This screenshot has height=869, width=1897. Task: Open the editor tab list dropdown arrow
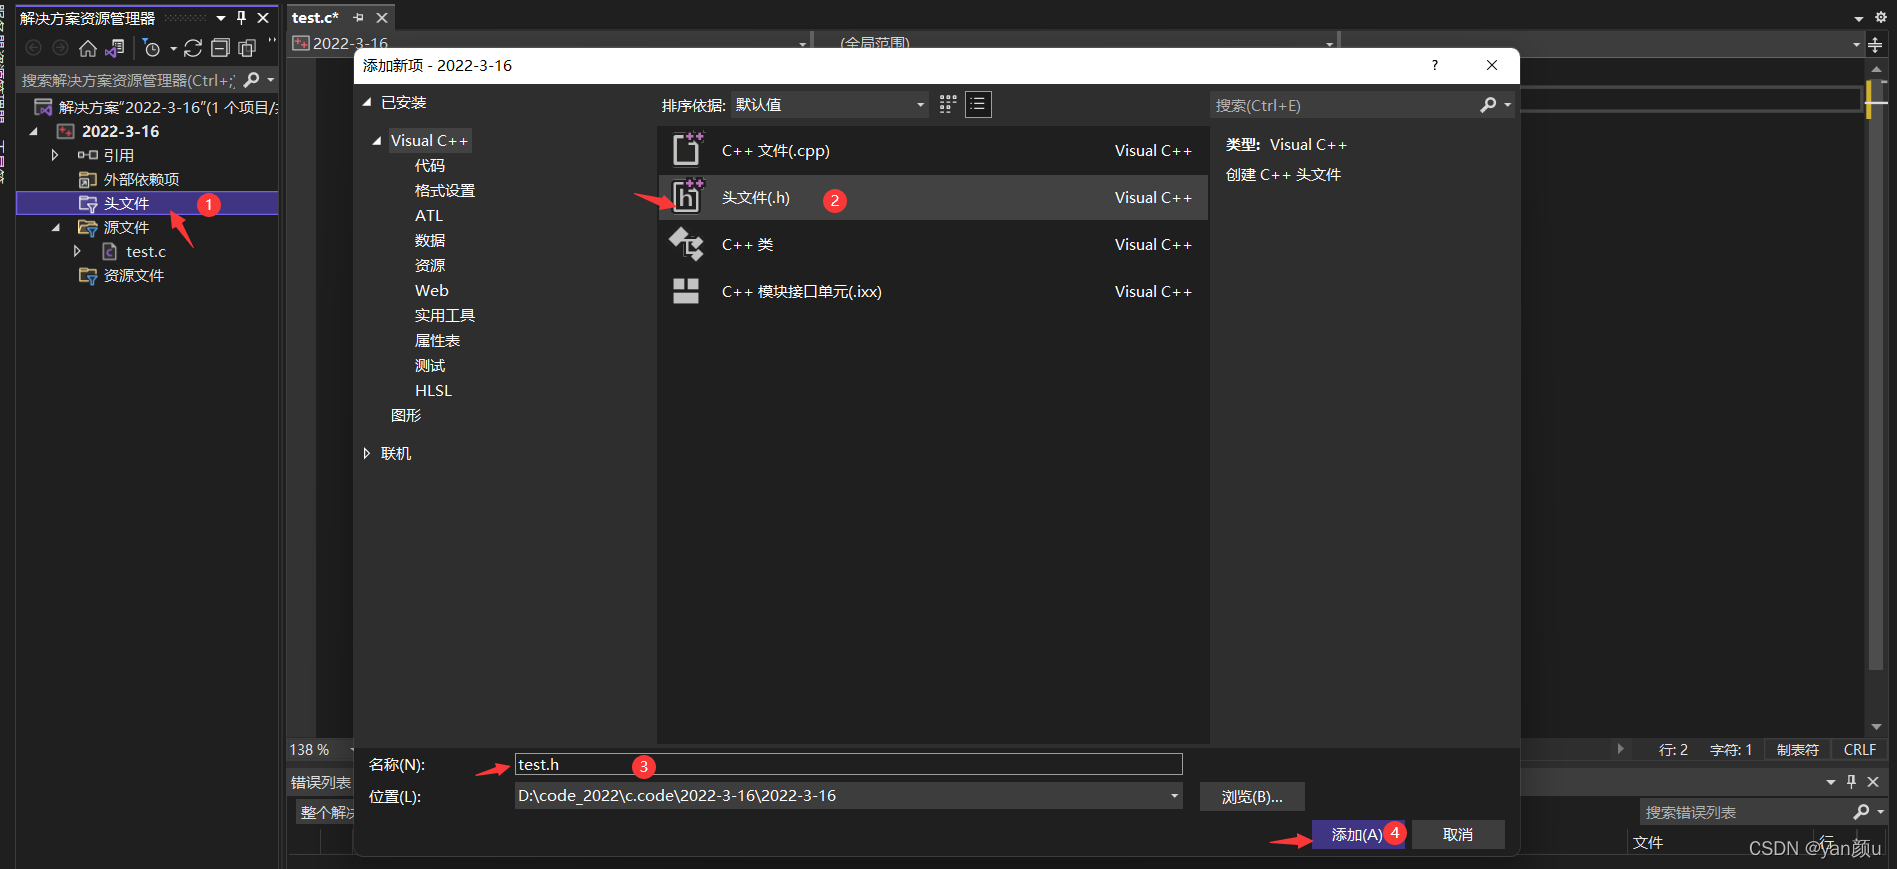1859,18
